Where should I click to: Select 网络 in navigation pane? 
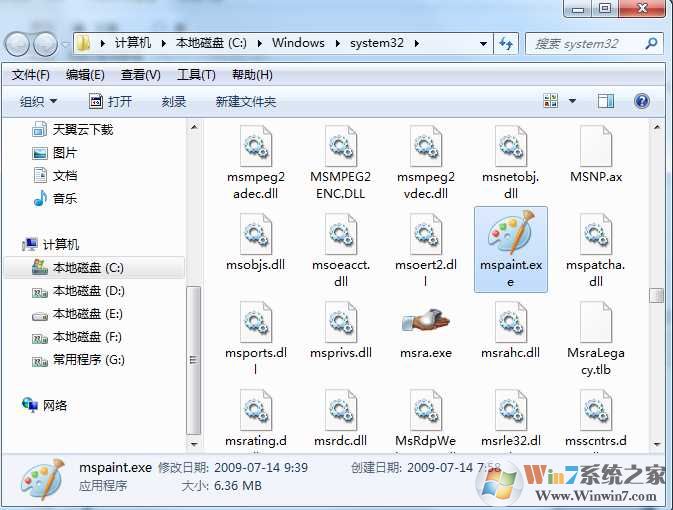click(x=45, y=405)
